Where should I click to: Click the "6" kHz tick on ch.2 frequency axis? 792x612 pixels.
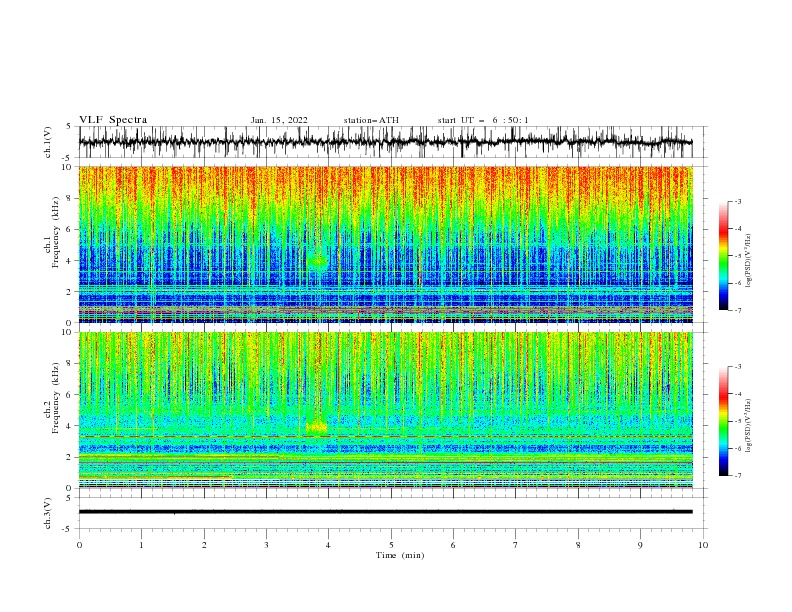coord(70,395)
